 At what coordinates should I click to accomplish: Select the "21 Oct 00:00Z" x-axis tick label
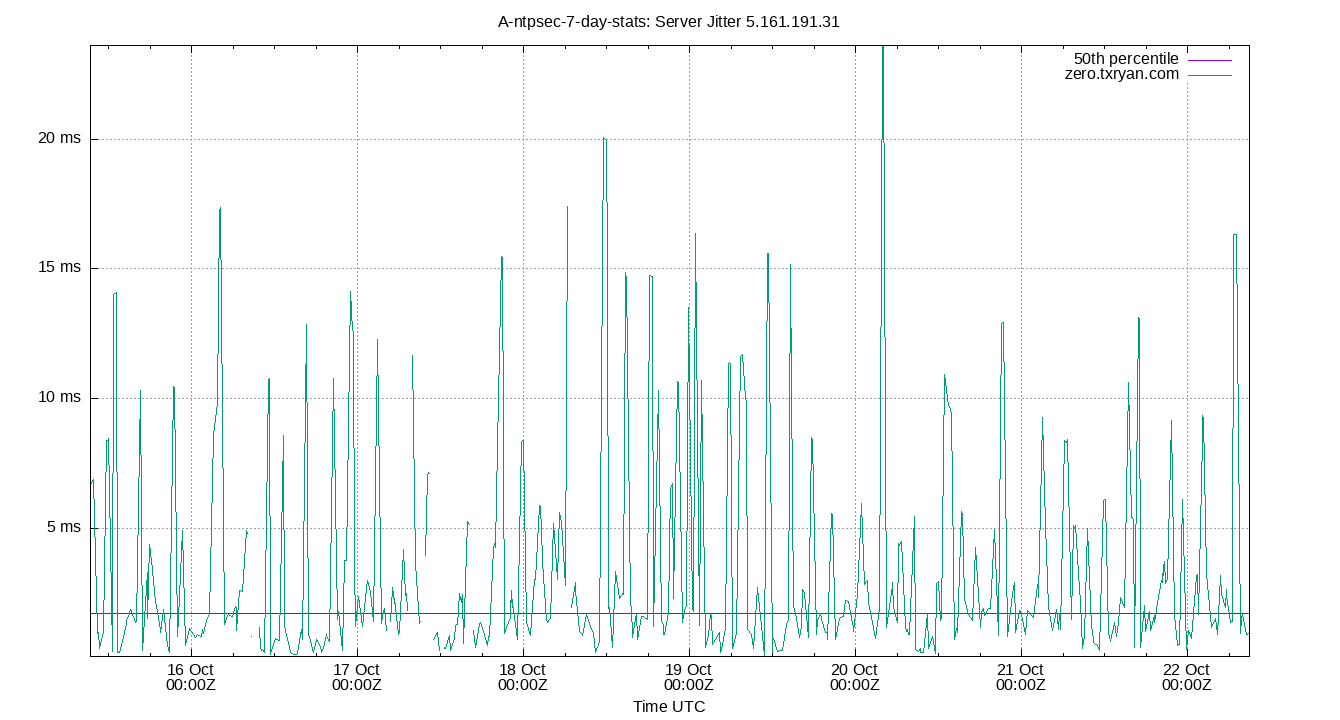point(1020,677)
